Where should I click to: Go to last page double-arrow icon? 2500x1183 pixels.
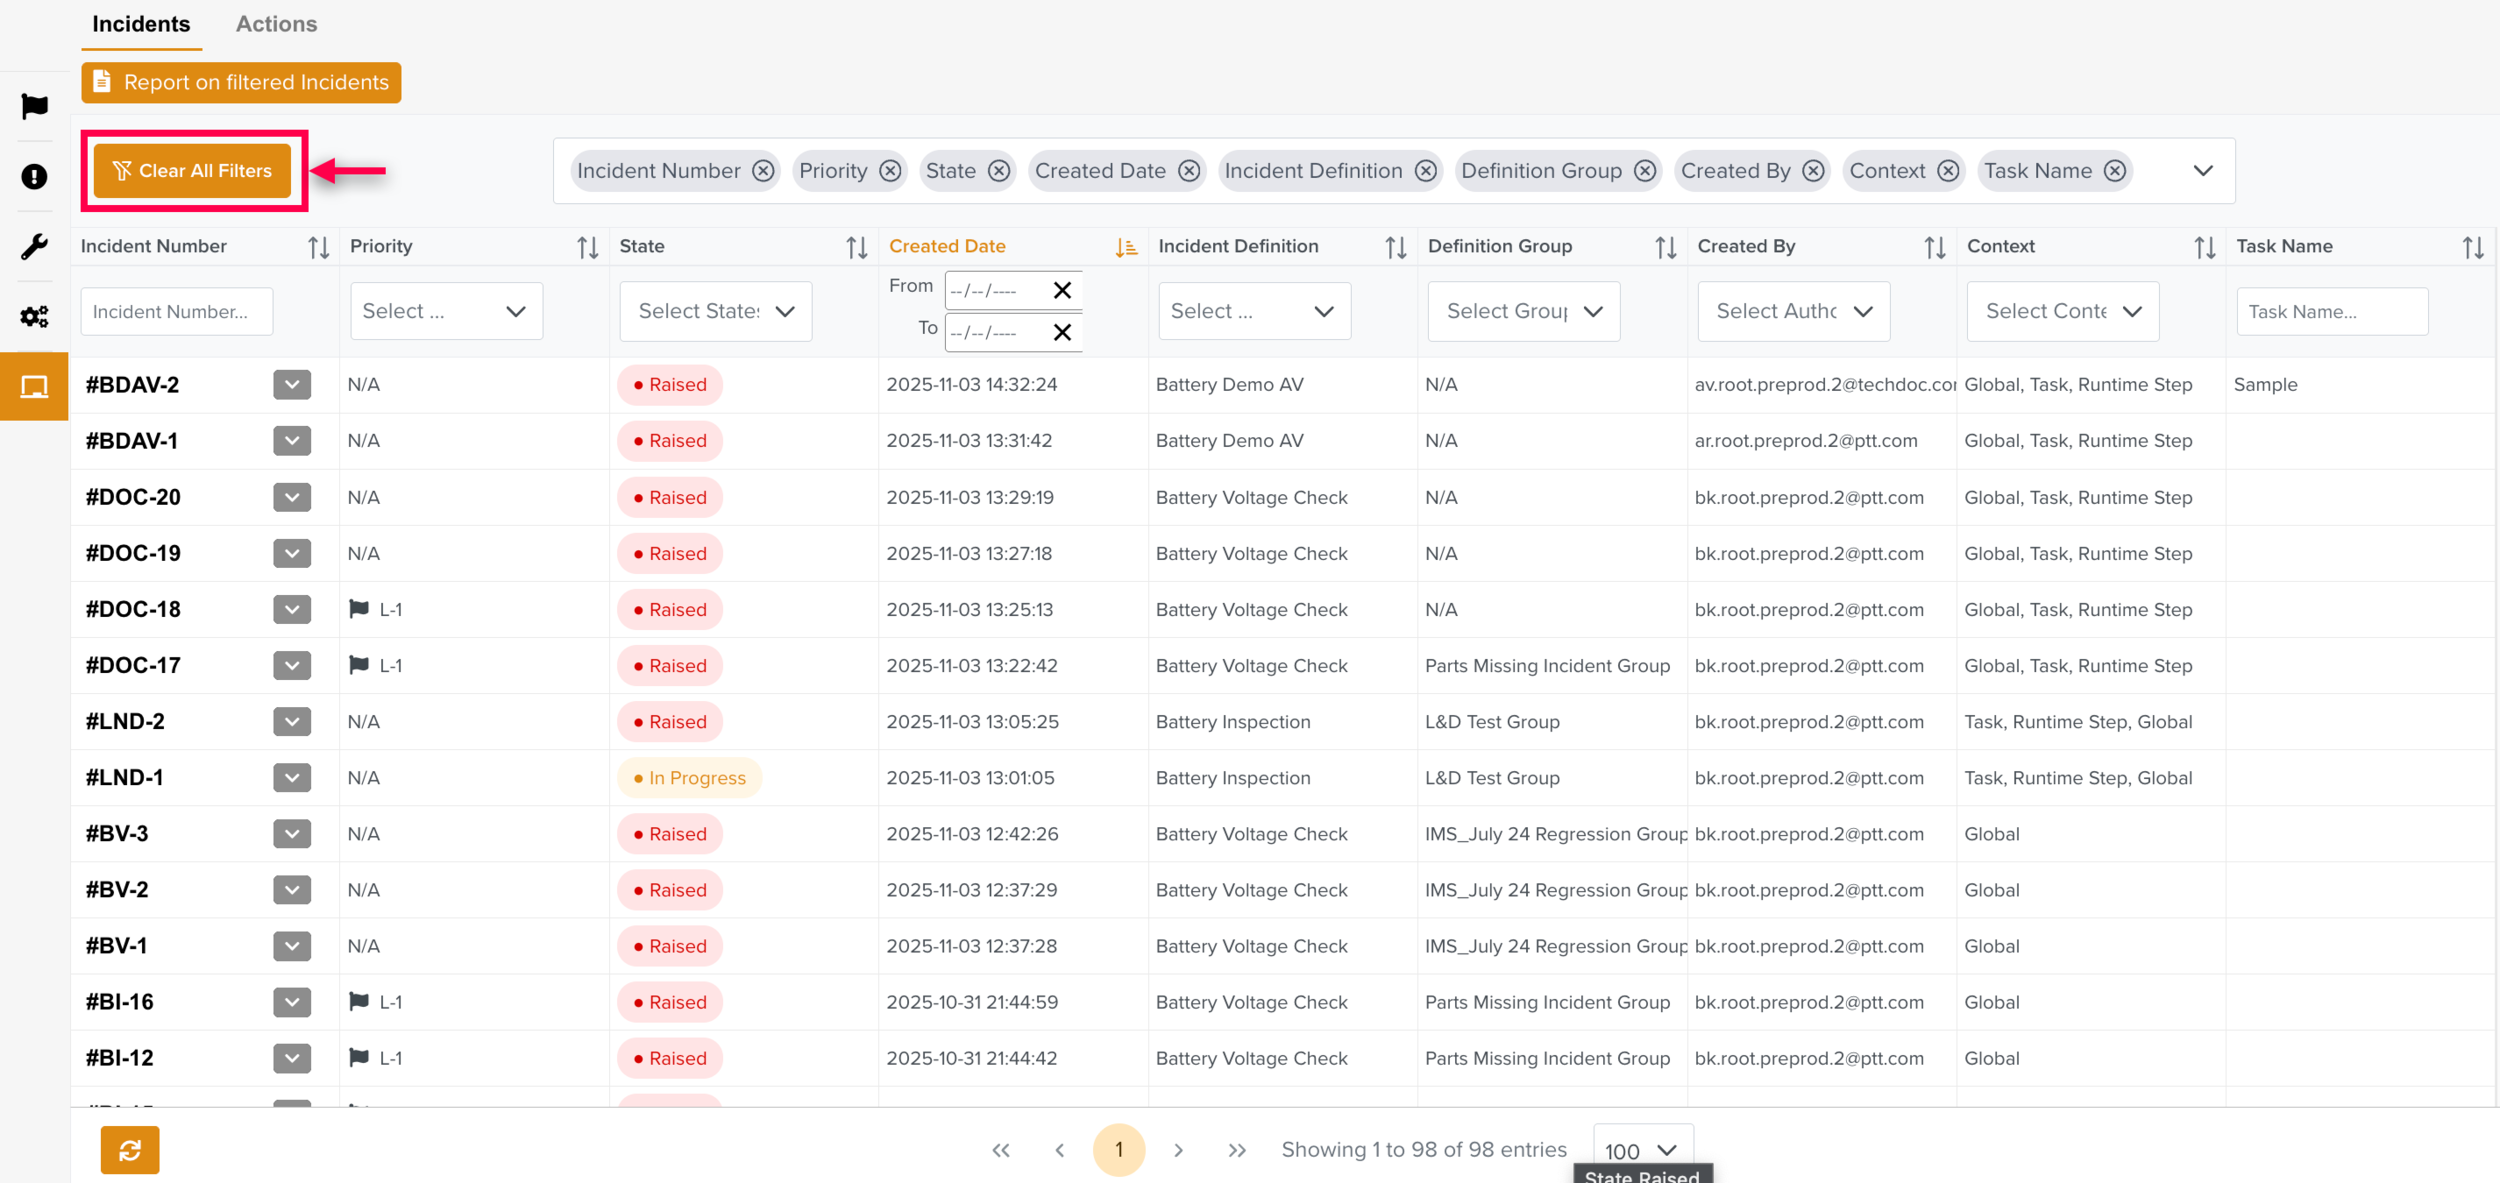tap(1237, 1150)
